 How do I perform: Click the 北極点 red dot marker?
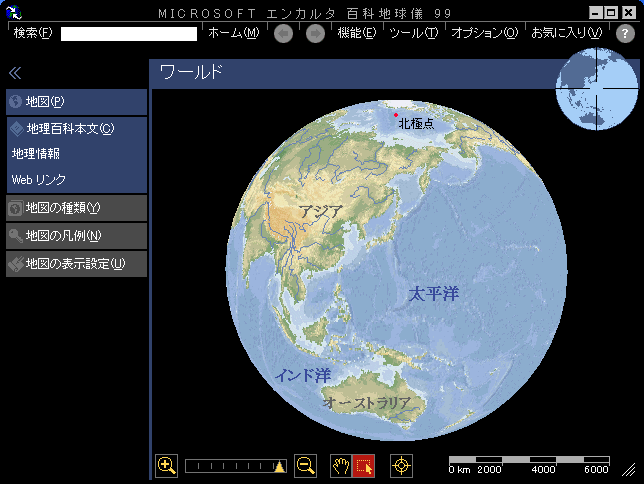396,115
